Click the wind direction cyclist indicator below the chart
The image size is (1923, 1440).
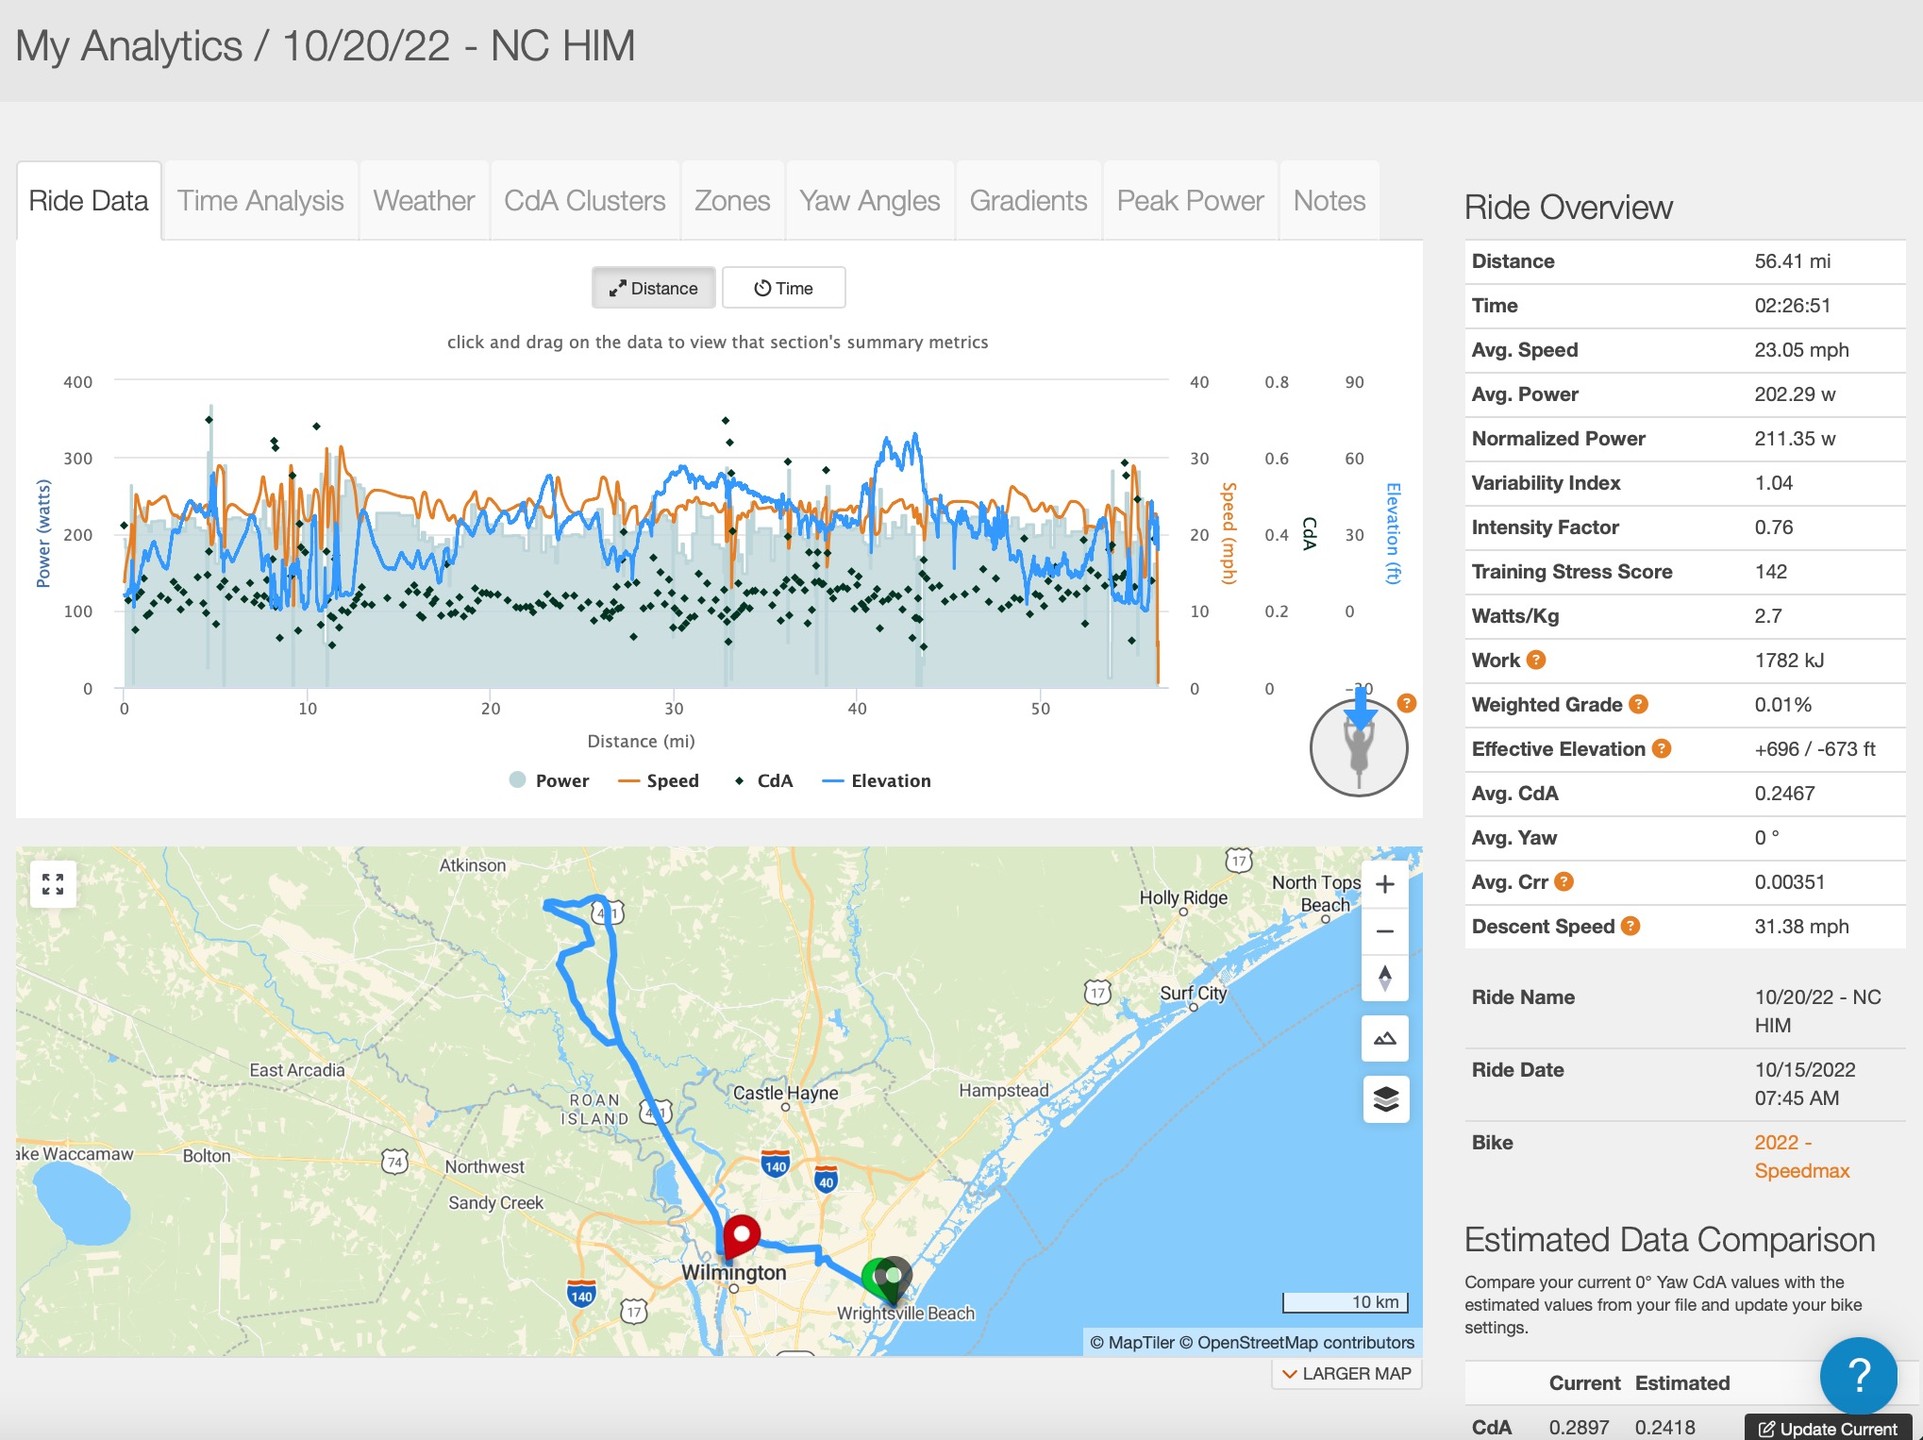[x=1358, y=748]
